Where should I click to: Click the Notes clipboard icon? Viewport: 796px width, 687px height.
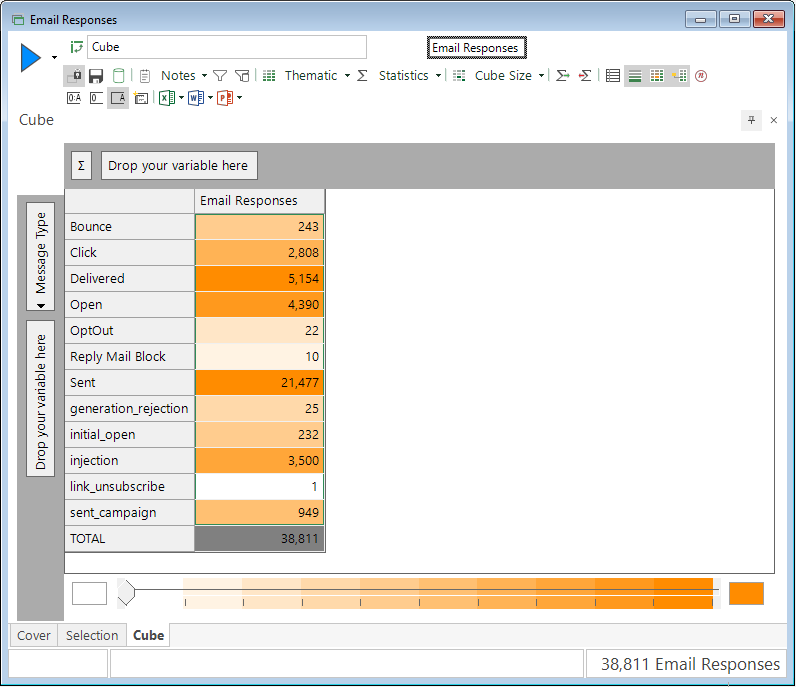[145, 76]
